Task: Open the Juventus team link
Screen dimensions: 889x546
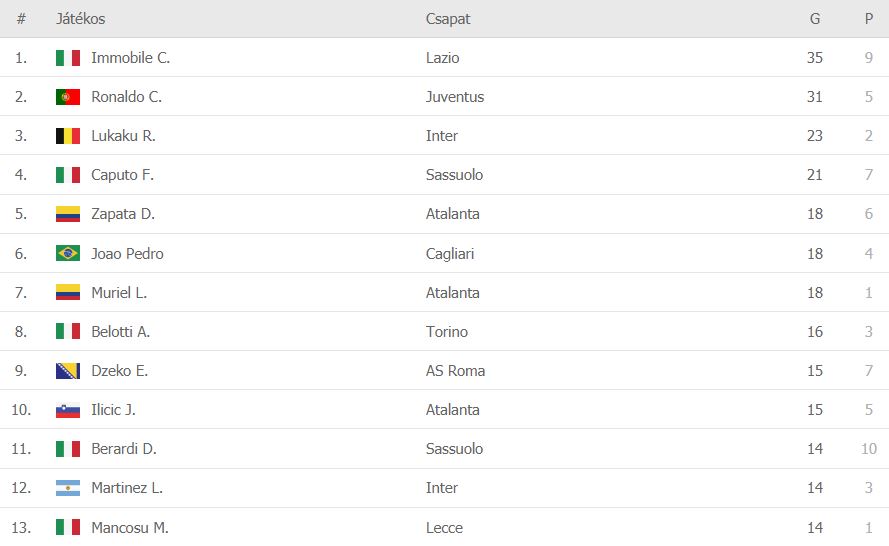Action: pos(455,97)
